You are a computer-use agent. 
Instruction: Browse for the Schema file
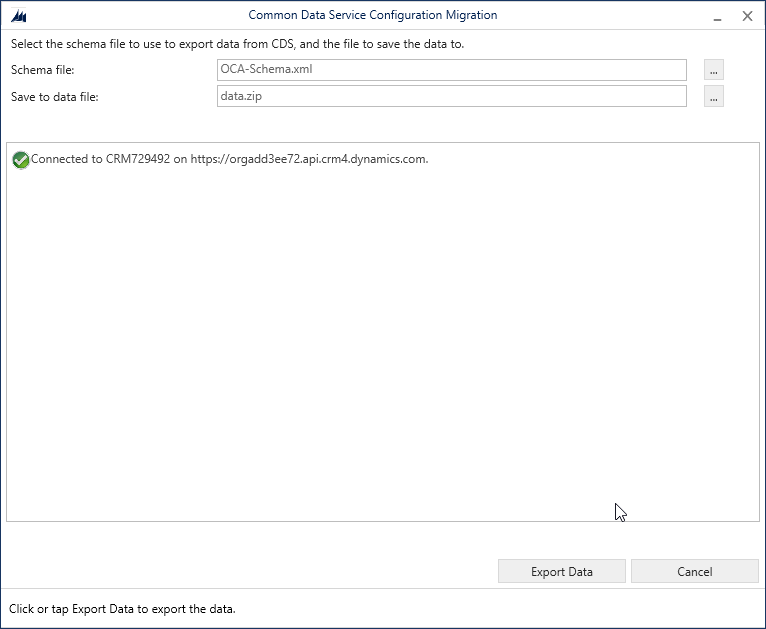(x=713, y=70)
